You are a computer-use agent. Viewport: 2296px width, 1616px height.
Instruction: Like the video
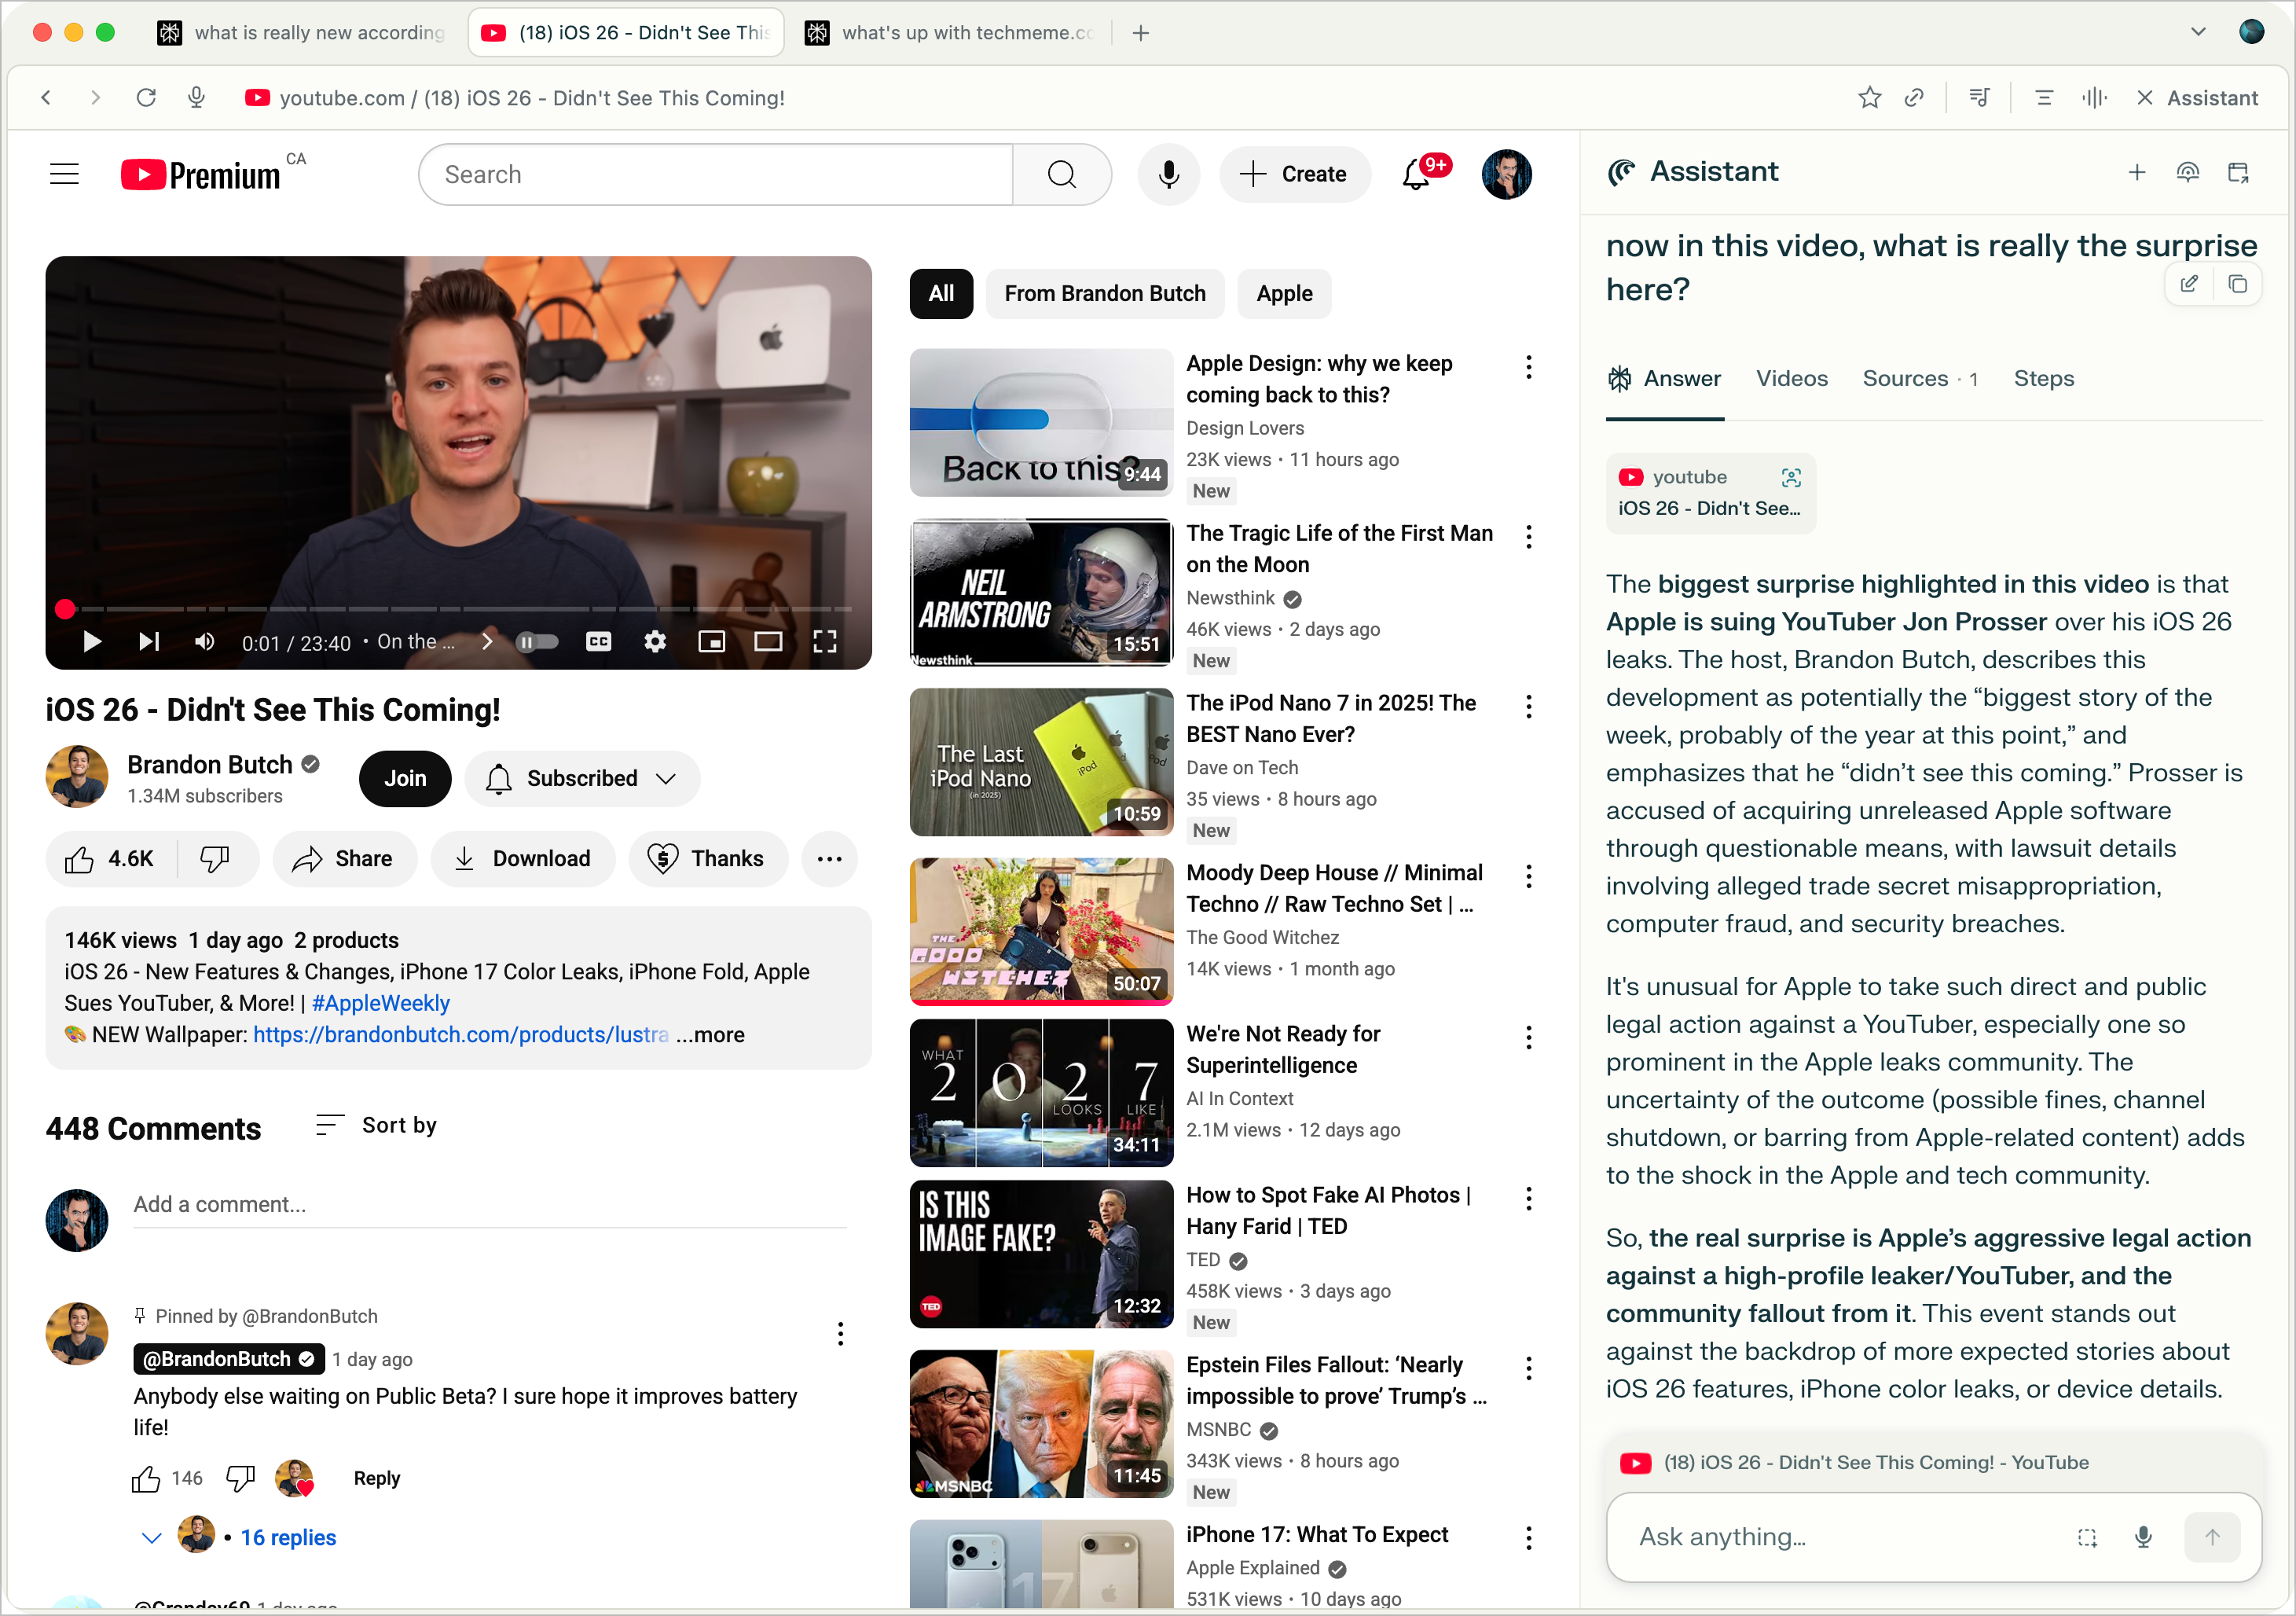(110, 859)
